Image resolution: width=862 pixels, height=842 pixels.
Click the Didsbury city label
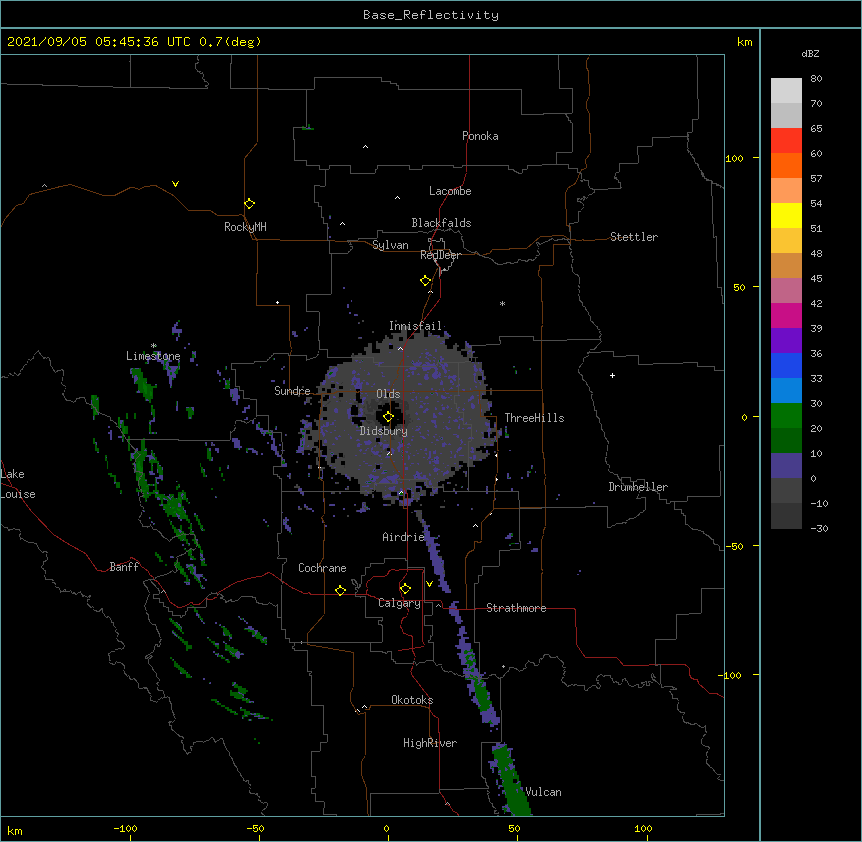point(384,431)
